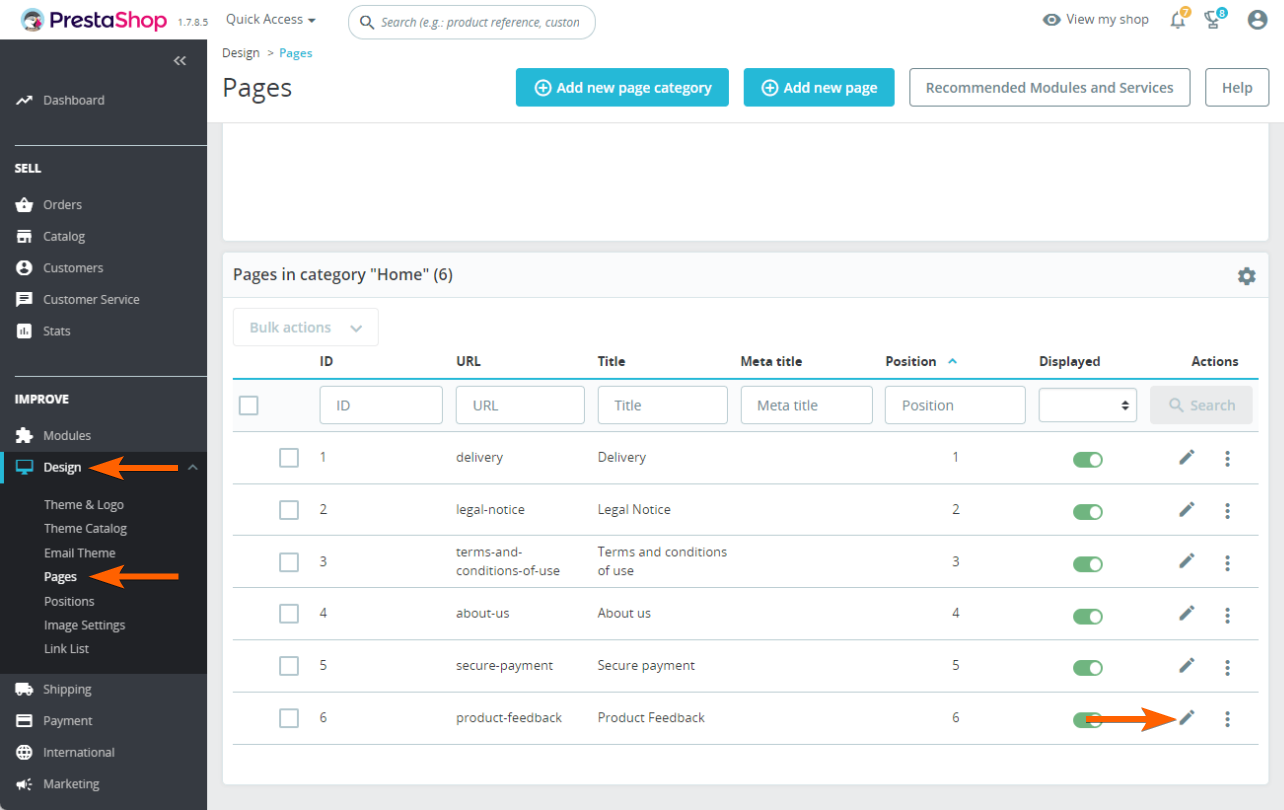The image size is (1284, 810).
Task: Open the trophy achievements icon
Action: point(1213,20)
